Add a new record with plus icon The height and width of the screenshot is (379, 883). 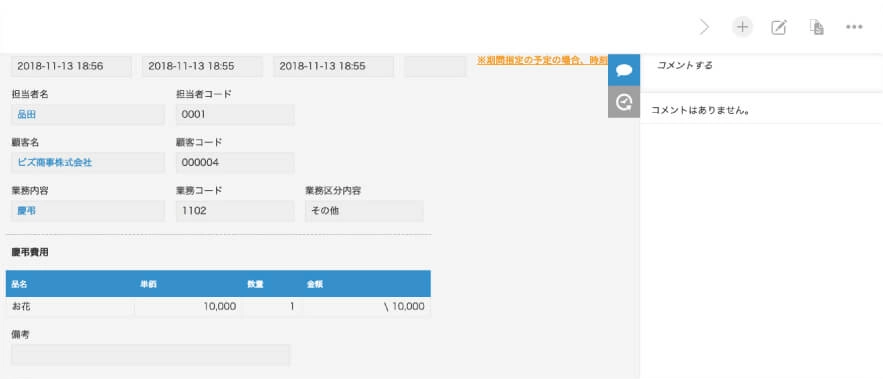click(742, 27)
